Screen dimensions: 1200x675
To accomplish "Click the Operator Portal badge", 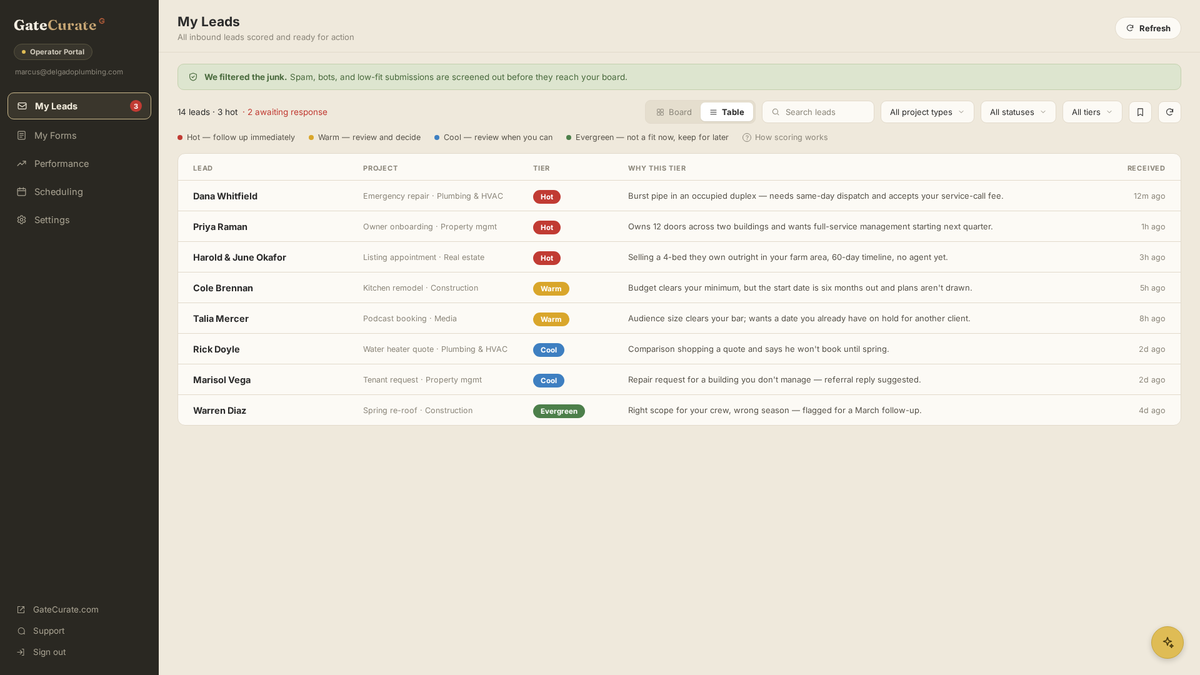I will [x=53, y=52].
